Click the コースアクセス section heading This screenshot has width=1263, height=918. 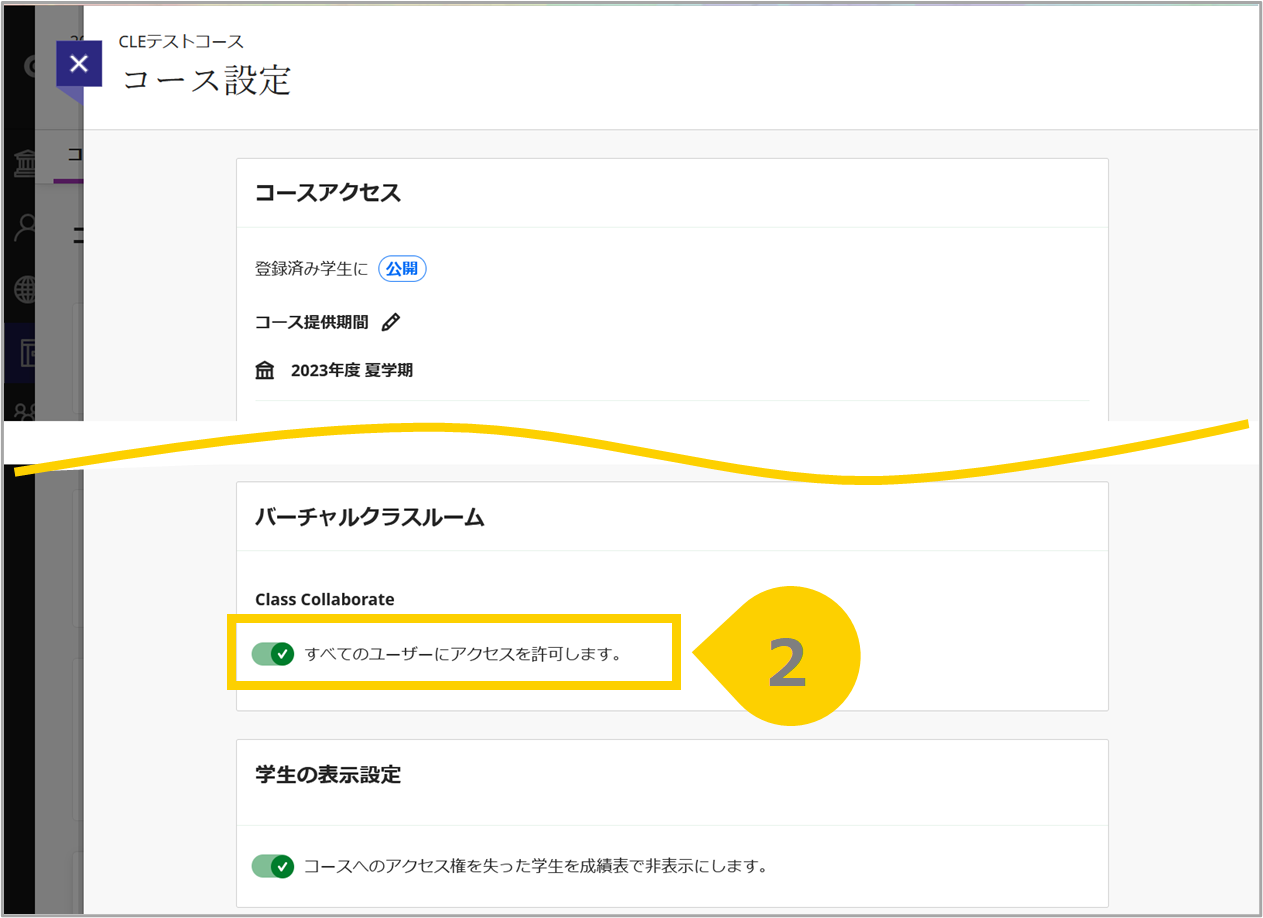pos(328,193)
